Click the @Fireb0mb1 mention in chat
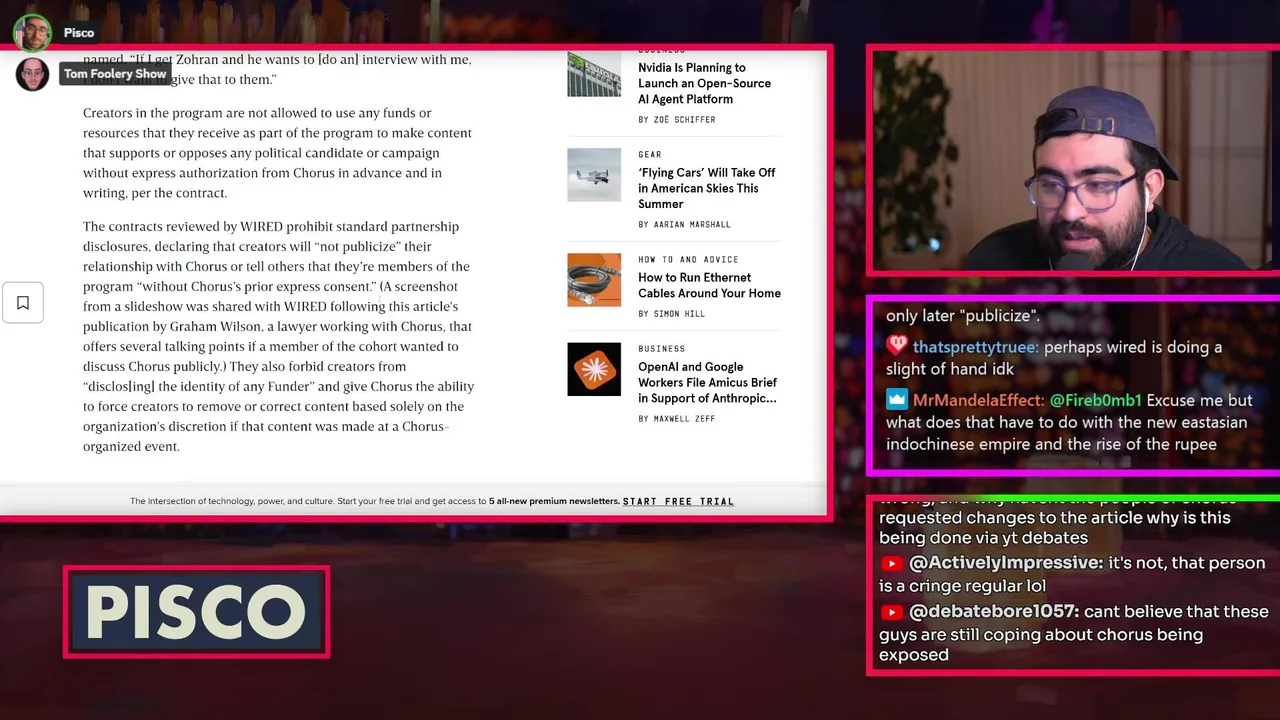 [x=1095, y=400]
